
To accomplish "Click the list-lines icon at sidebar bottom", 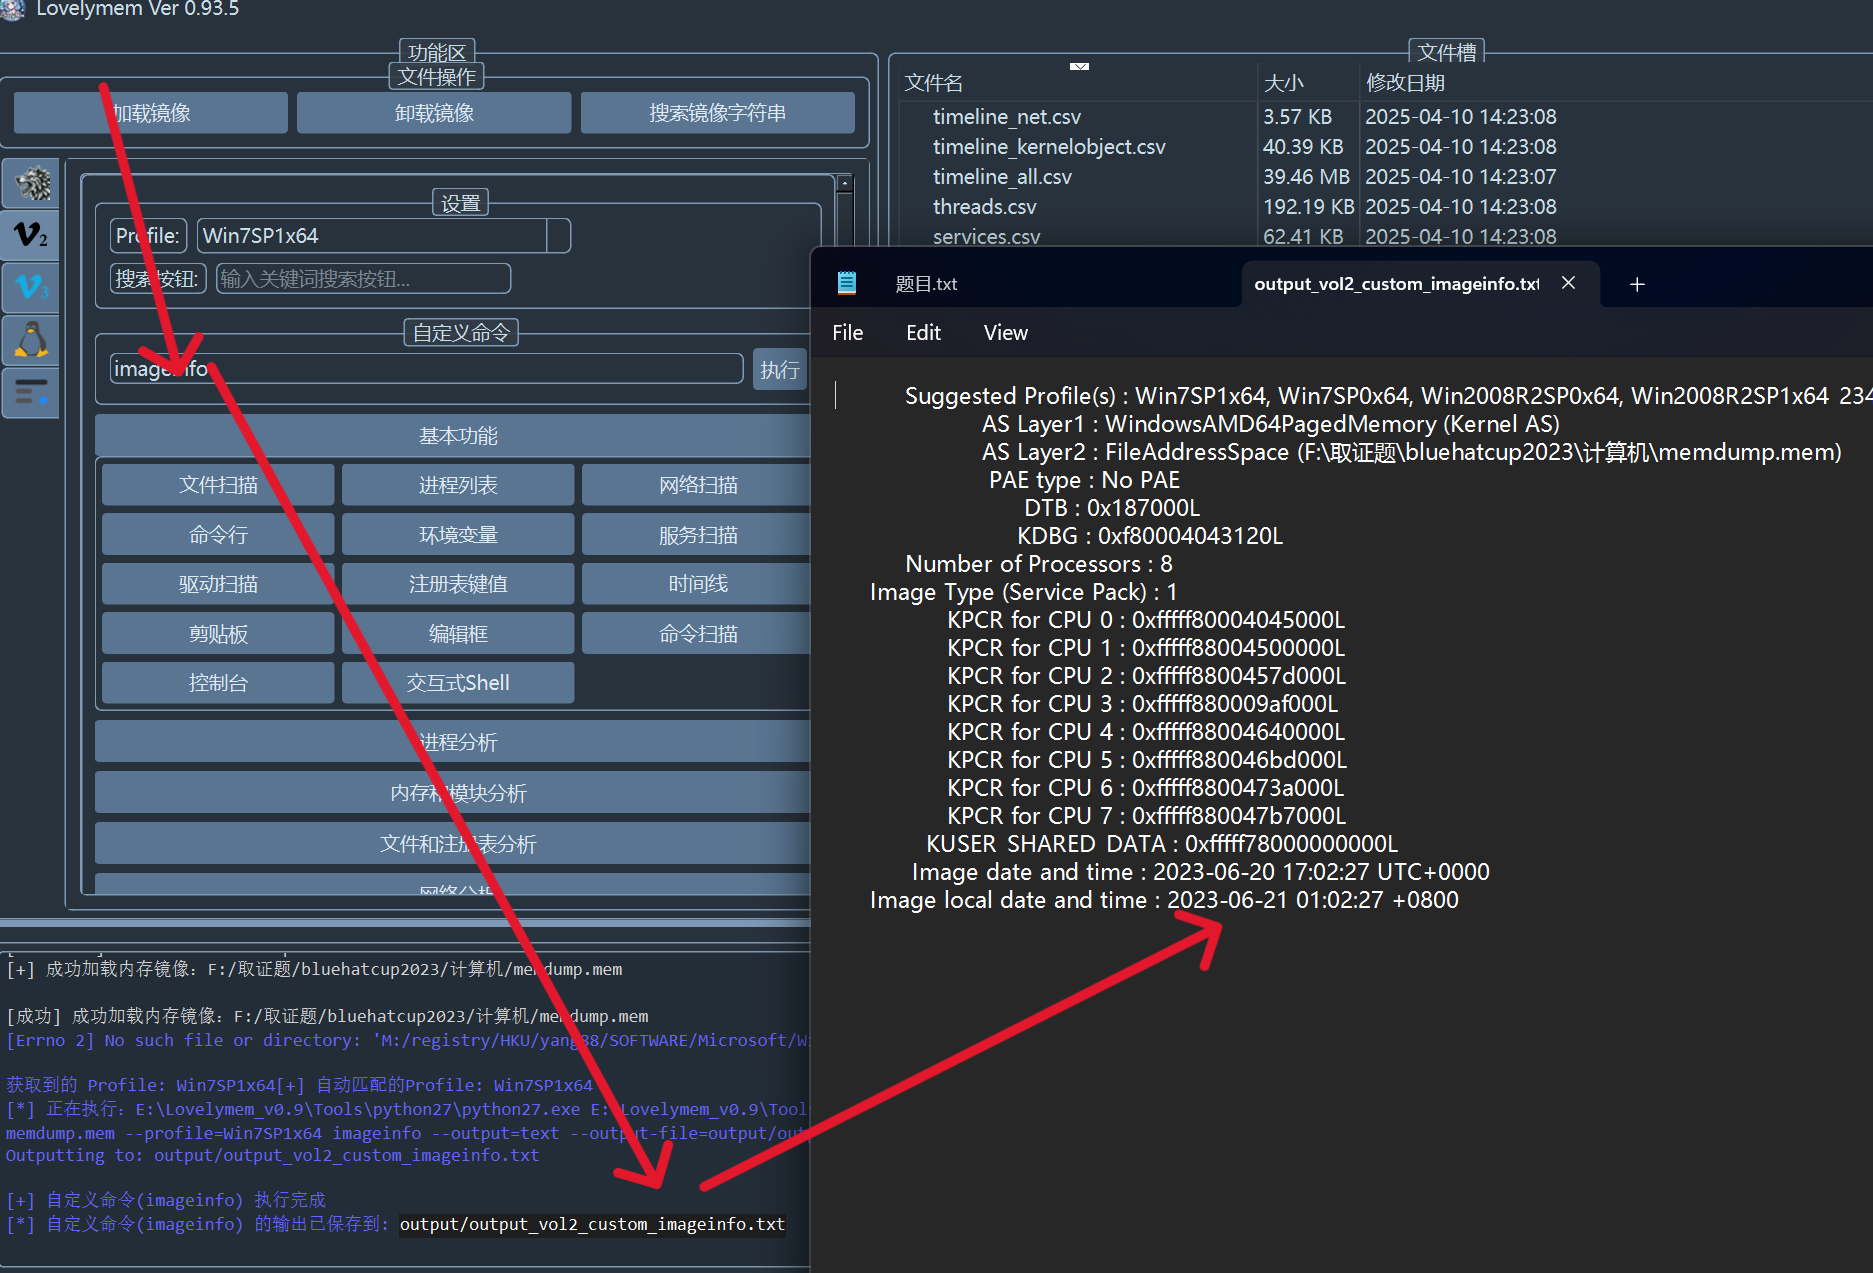I will coord(32,392).
